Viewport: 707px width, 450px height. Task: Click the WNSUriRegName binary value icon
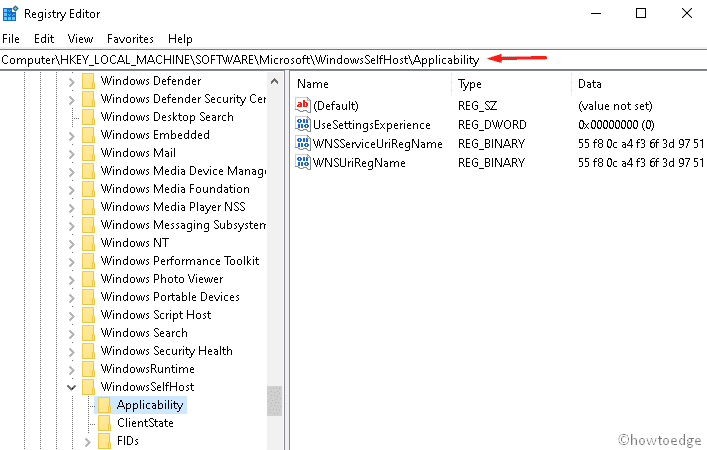304,163
